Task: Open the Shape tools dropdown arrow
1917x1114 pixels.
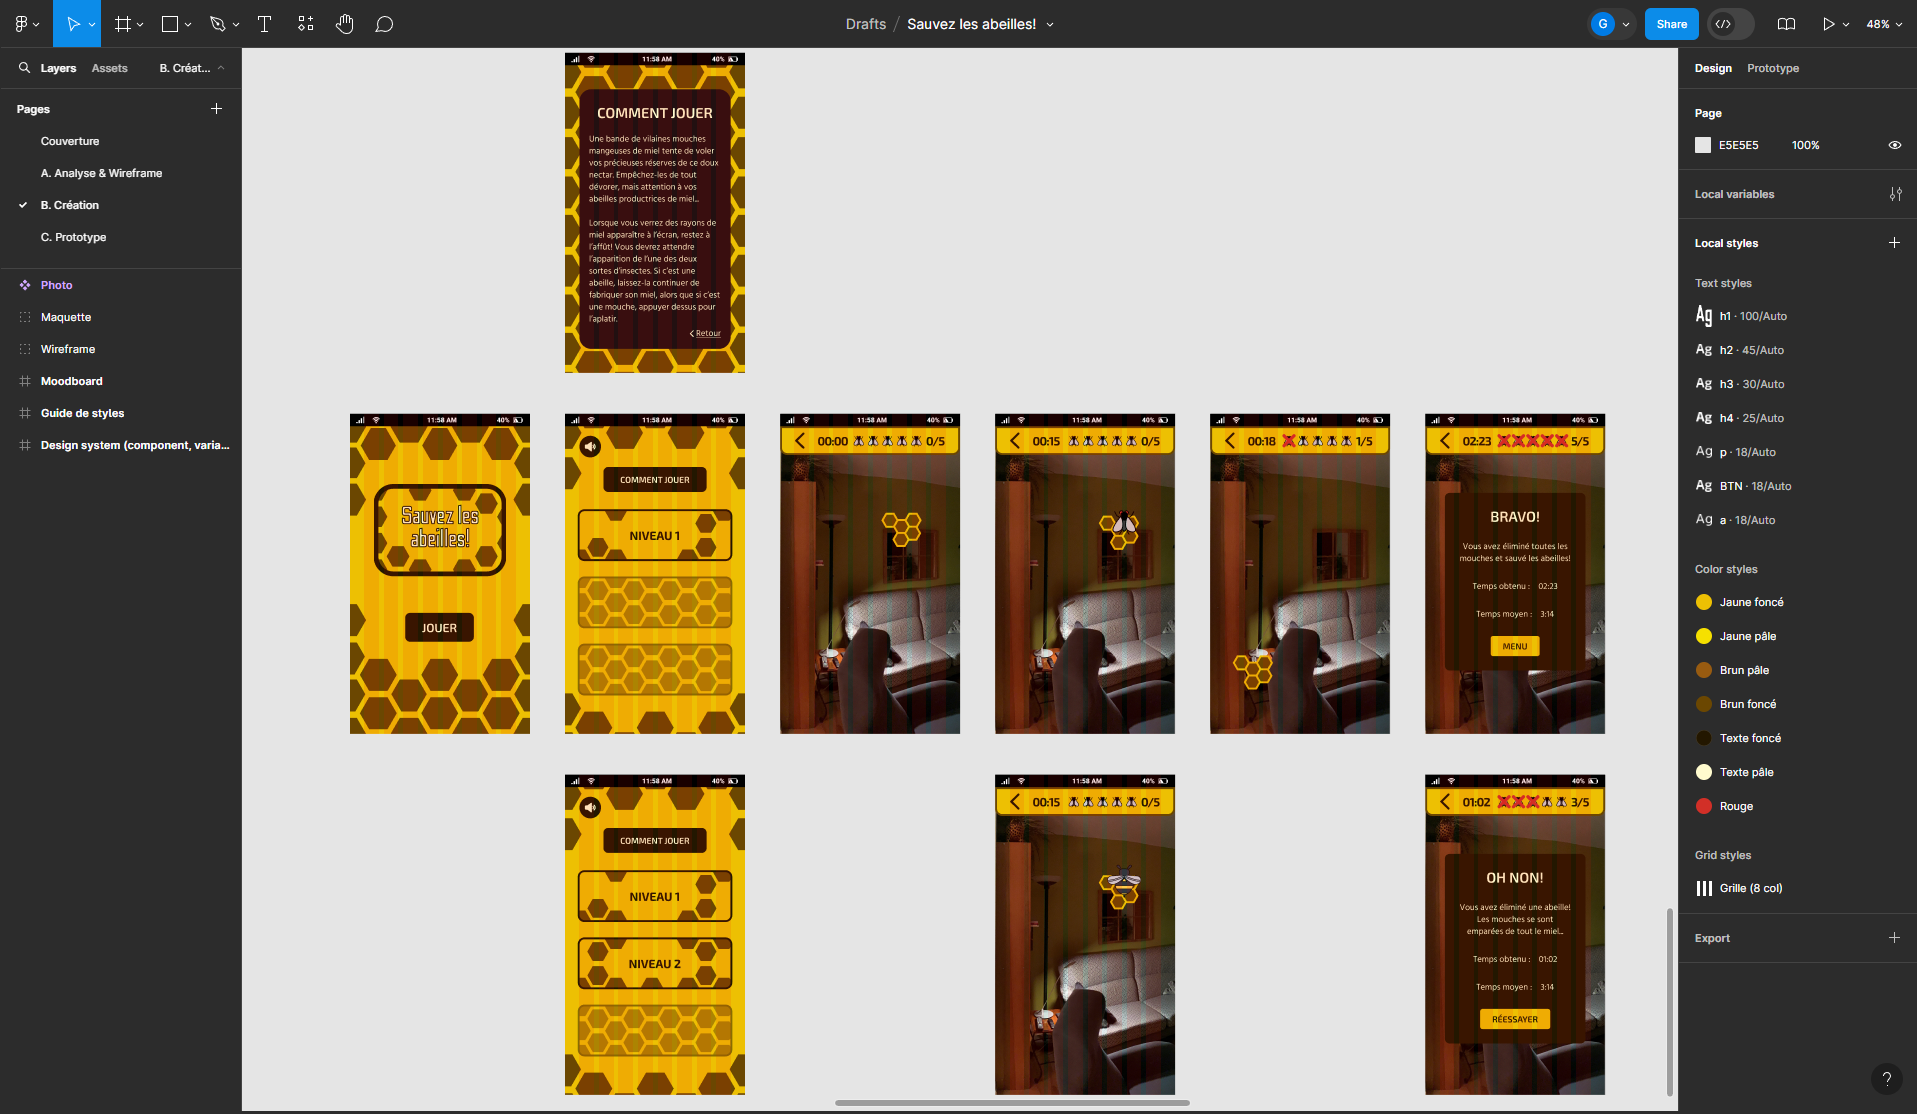Action: click(188, 23)
